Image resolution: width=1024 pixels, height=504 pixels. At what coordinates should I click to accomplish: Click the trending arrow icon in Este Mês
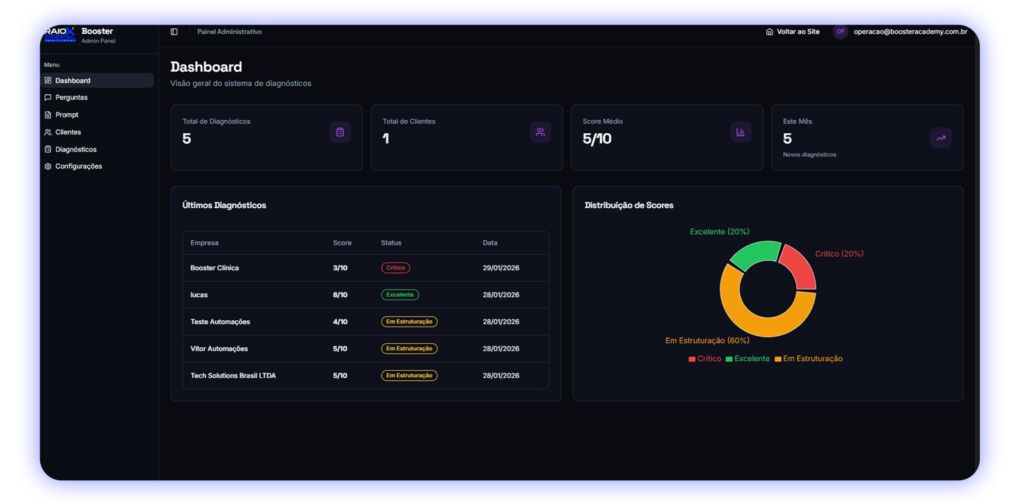[x=940, y=138]
